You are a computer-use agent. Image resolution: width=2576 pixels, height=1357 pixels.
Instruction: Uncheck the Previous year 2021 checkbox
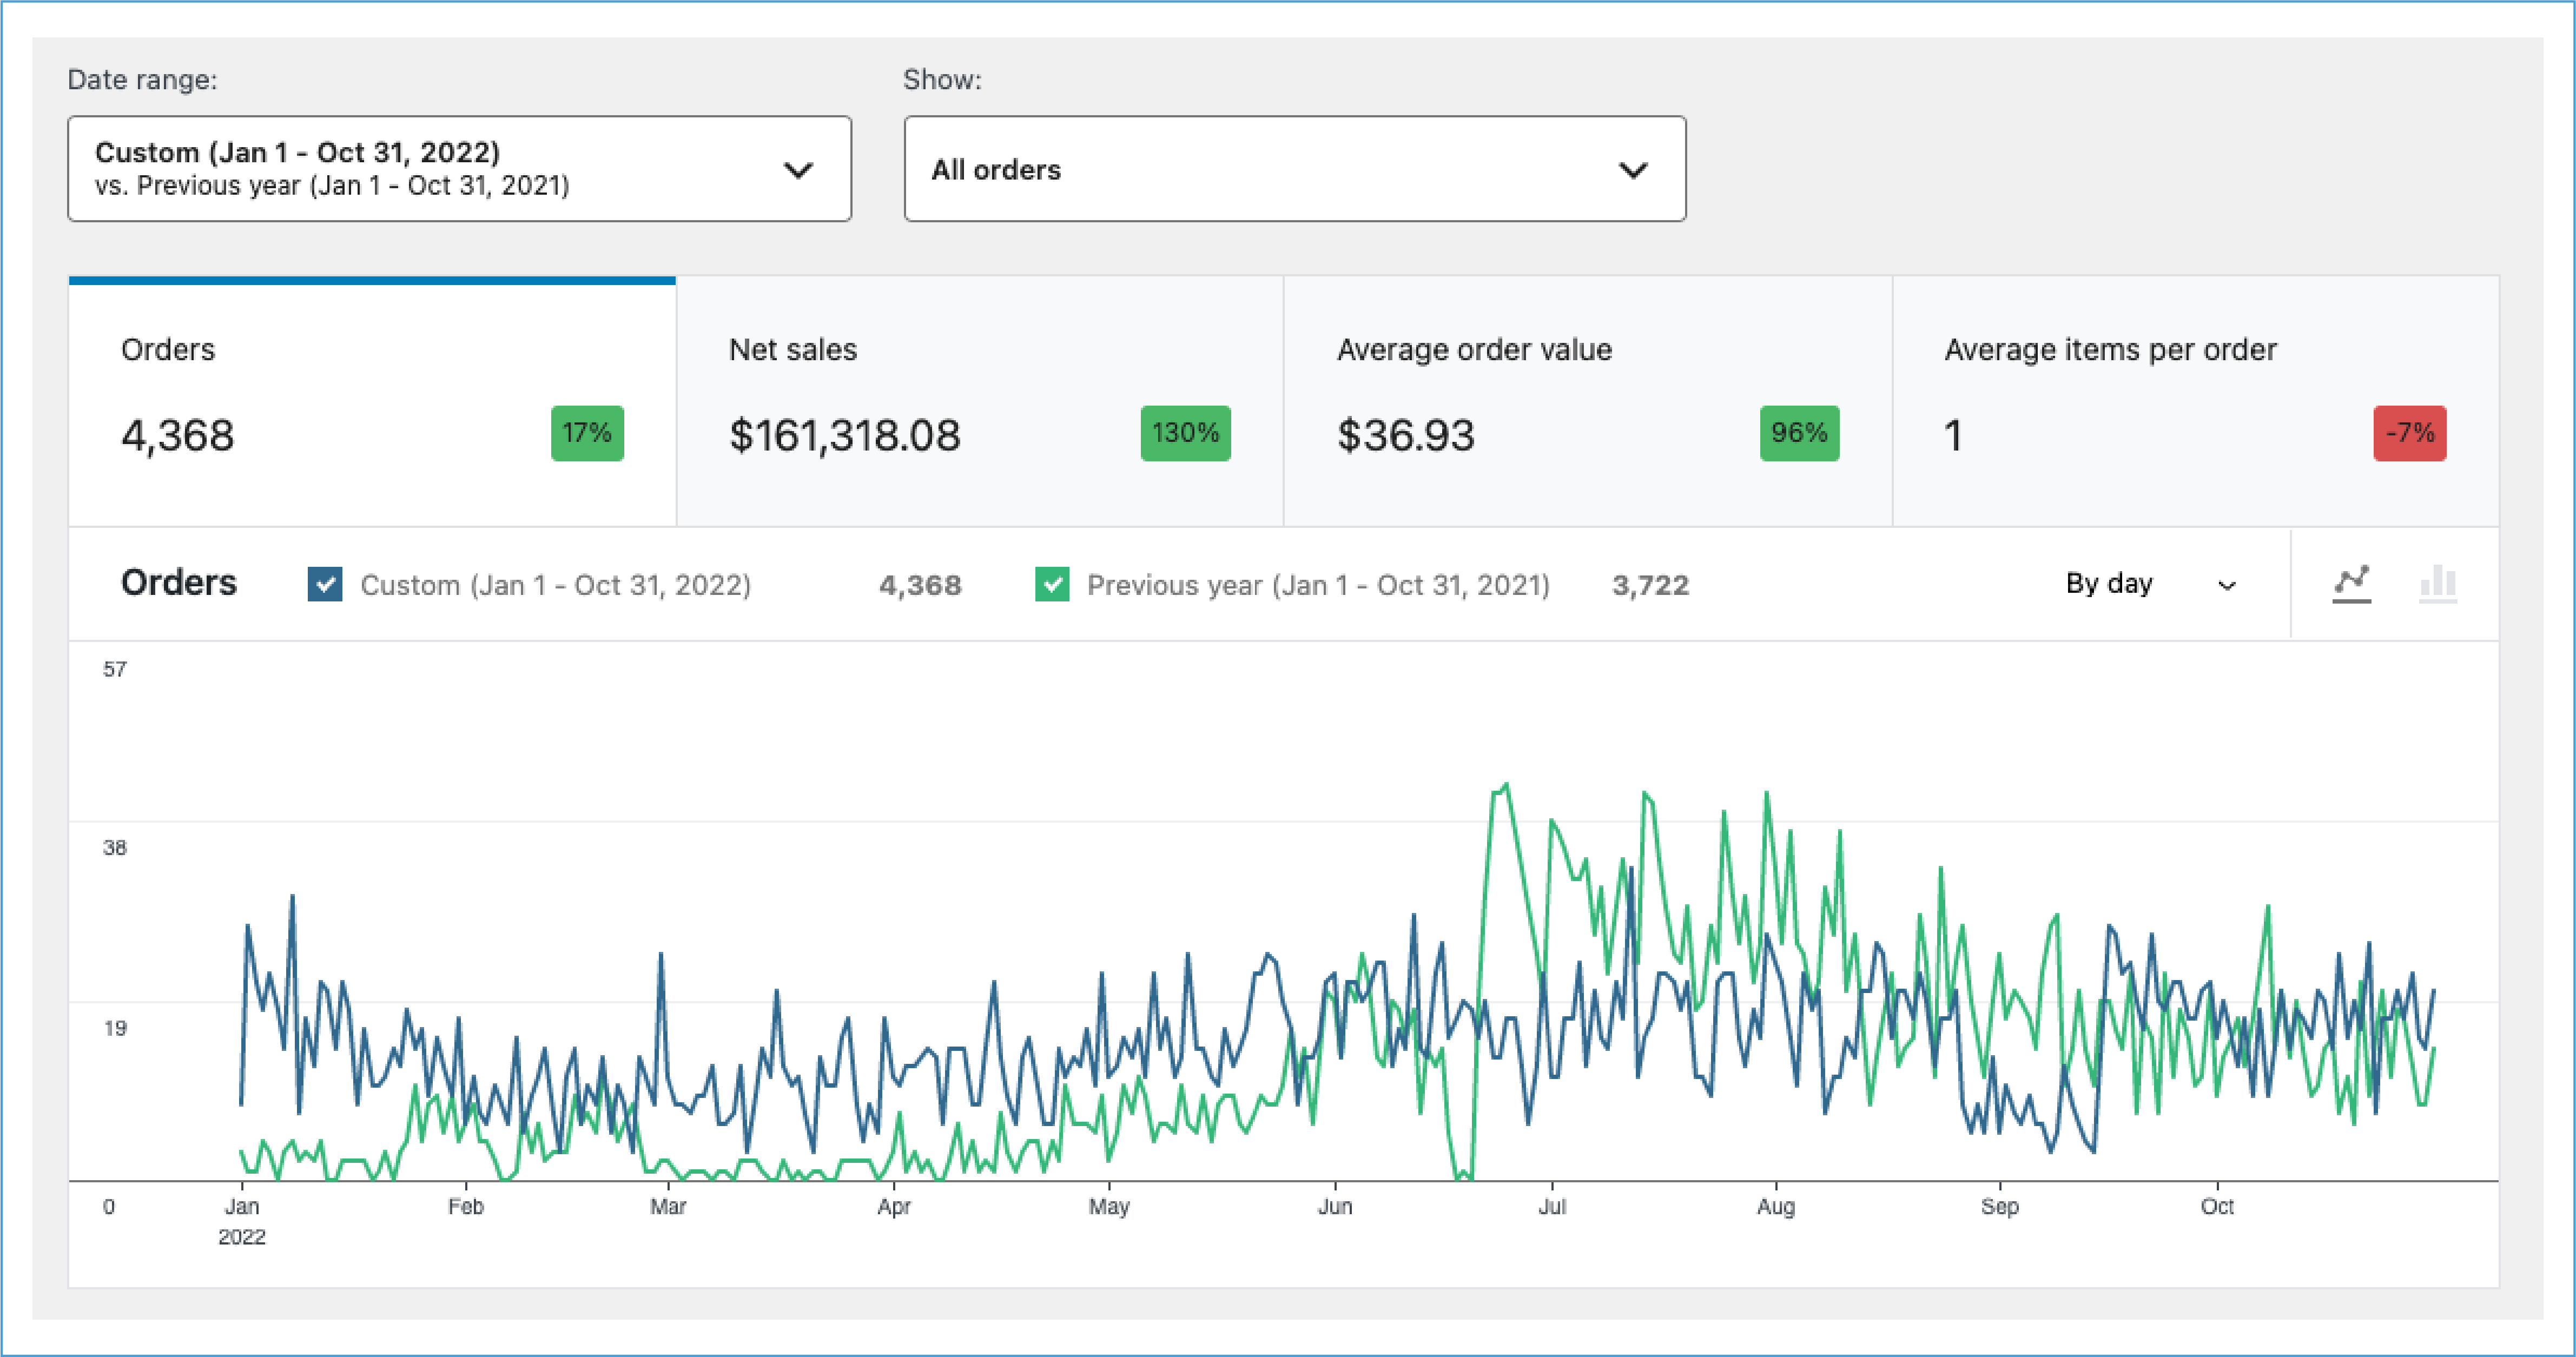pos(1052,584)
